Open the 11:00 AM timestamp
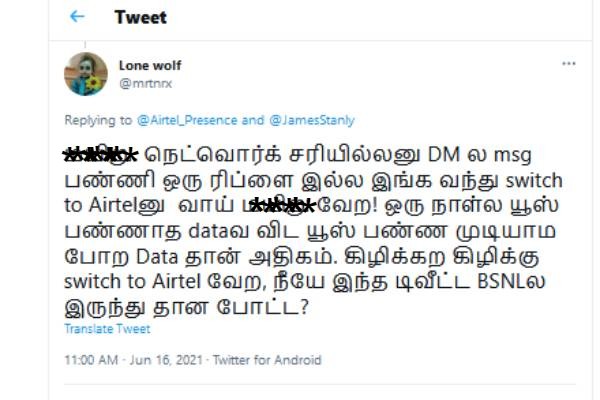Viewport: 600px width, 400px height. (x=91, y=360)
